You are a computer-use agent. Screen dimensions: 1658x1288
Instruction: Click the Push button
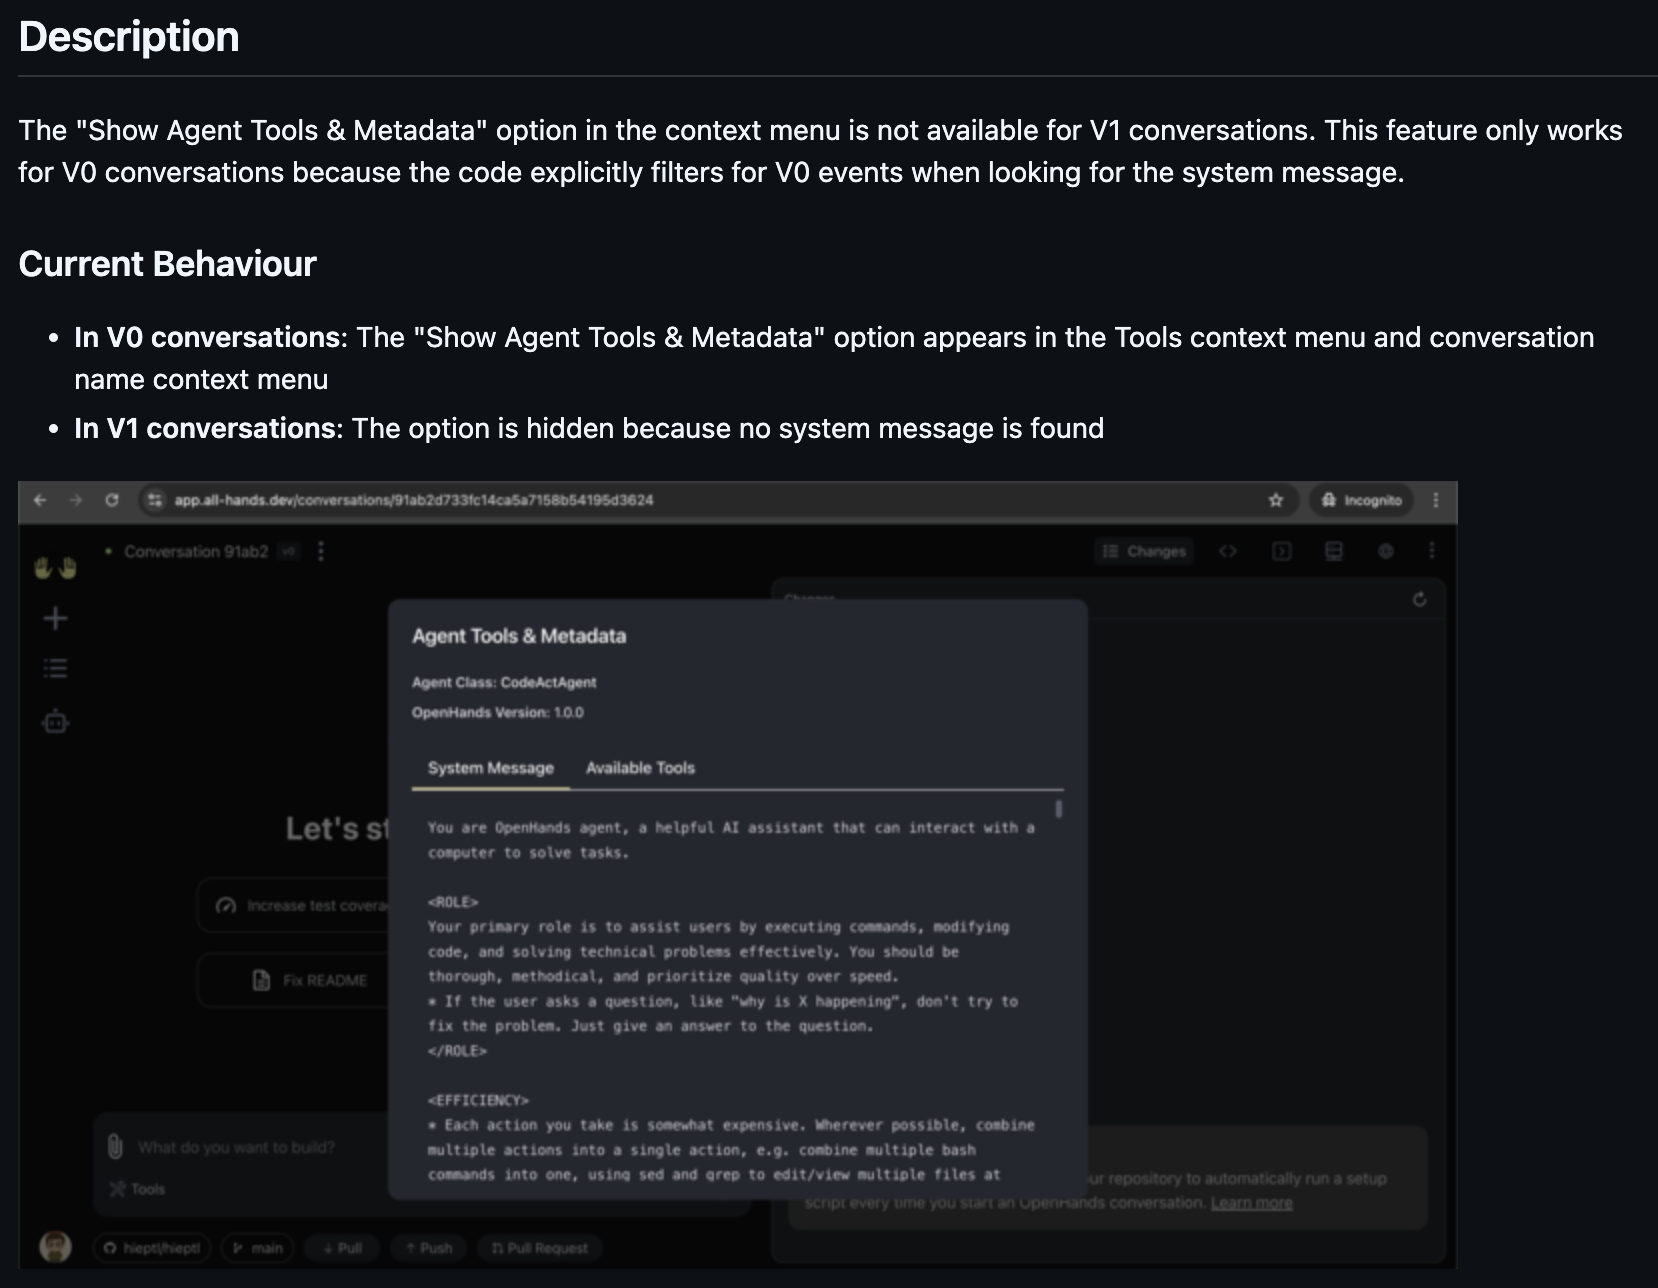pos(428,1248)
